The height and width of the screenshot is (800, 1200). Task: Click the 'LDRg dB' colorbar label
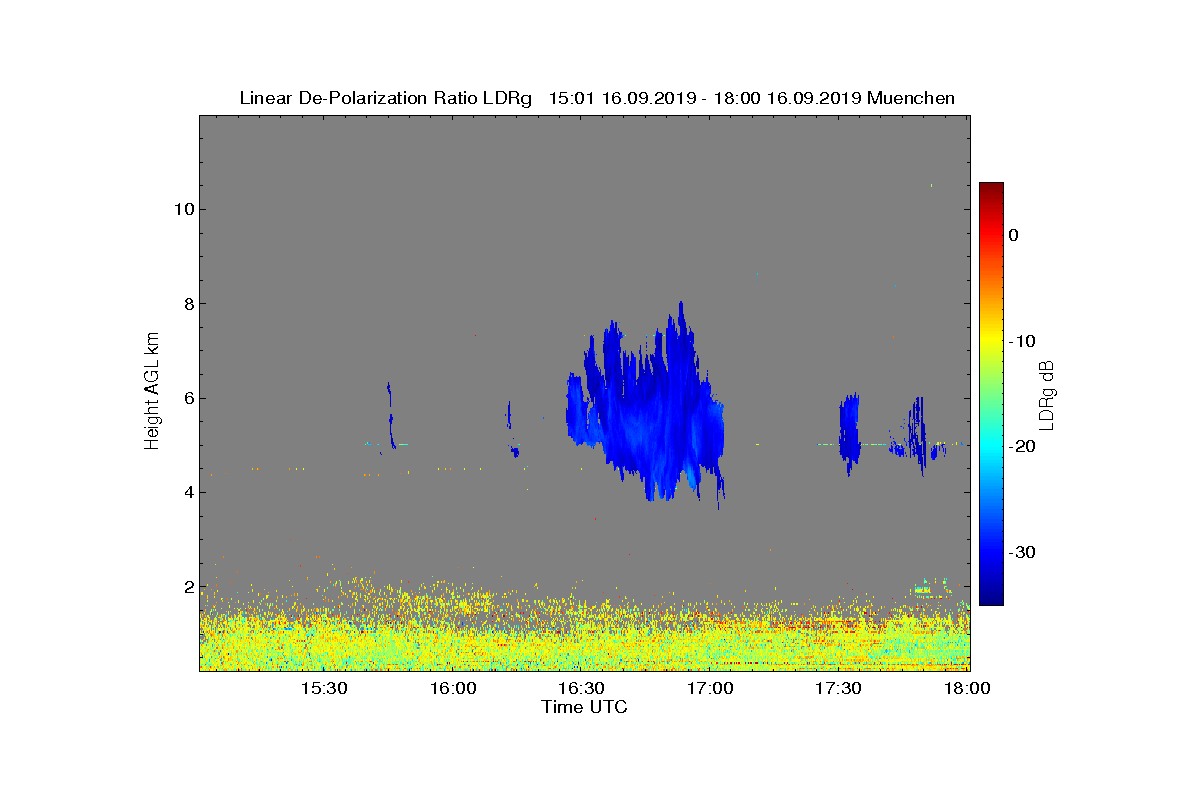[x=1047, y=394]
